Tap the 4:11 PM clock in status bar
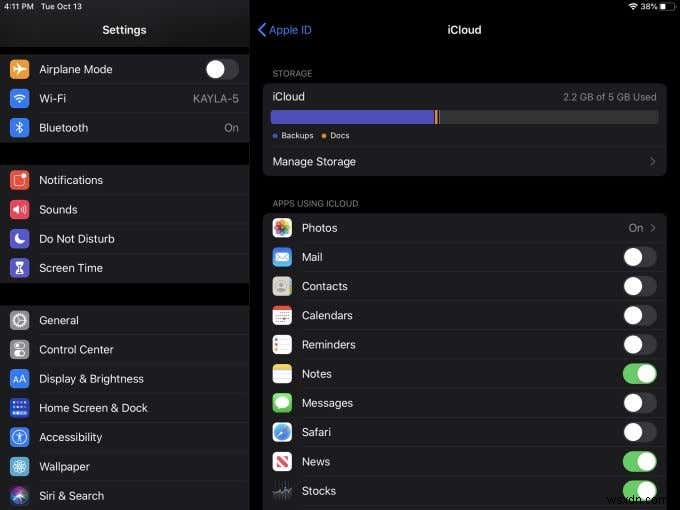The image size is (680, 510). click(x=19, y=7)
